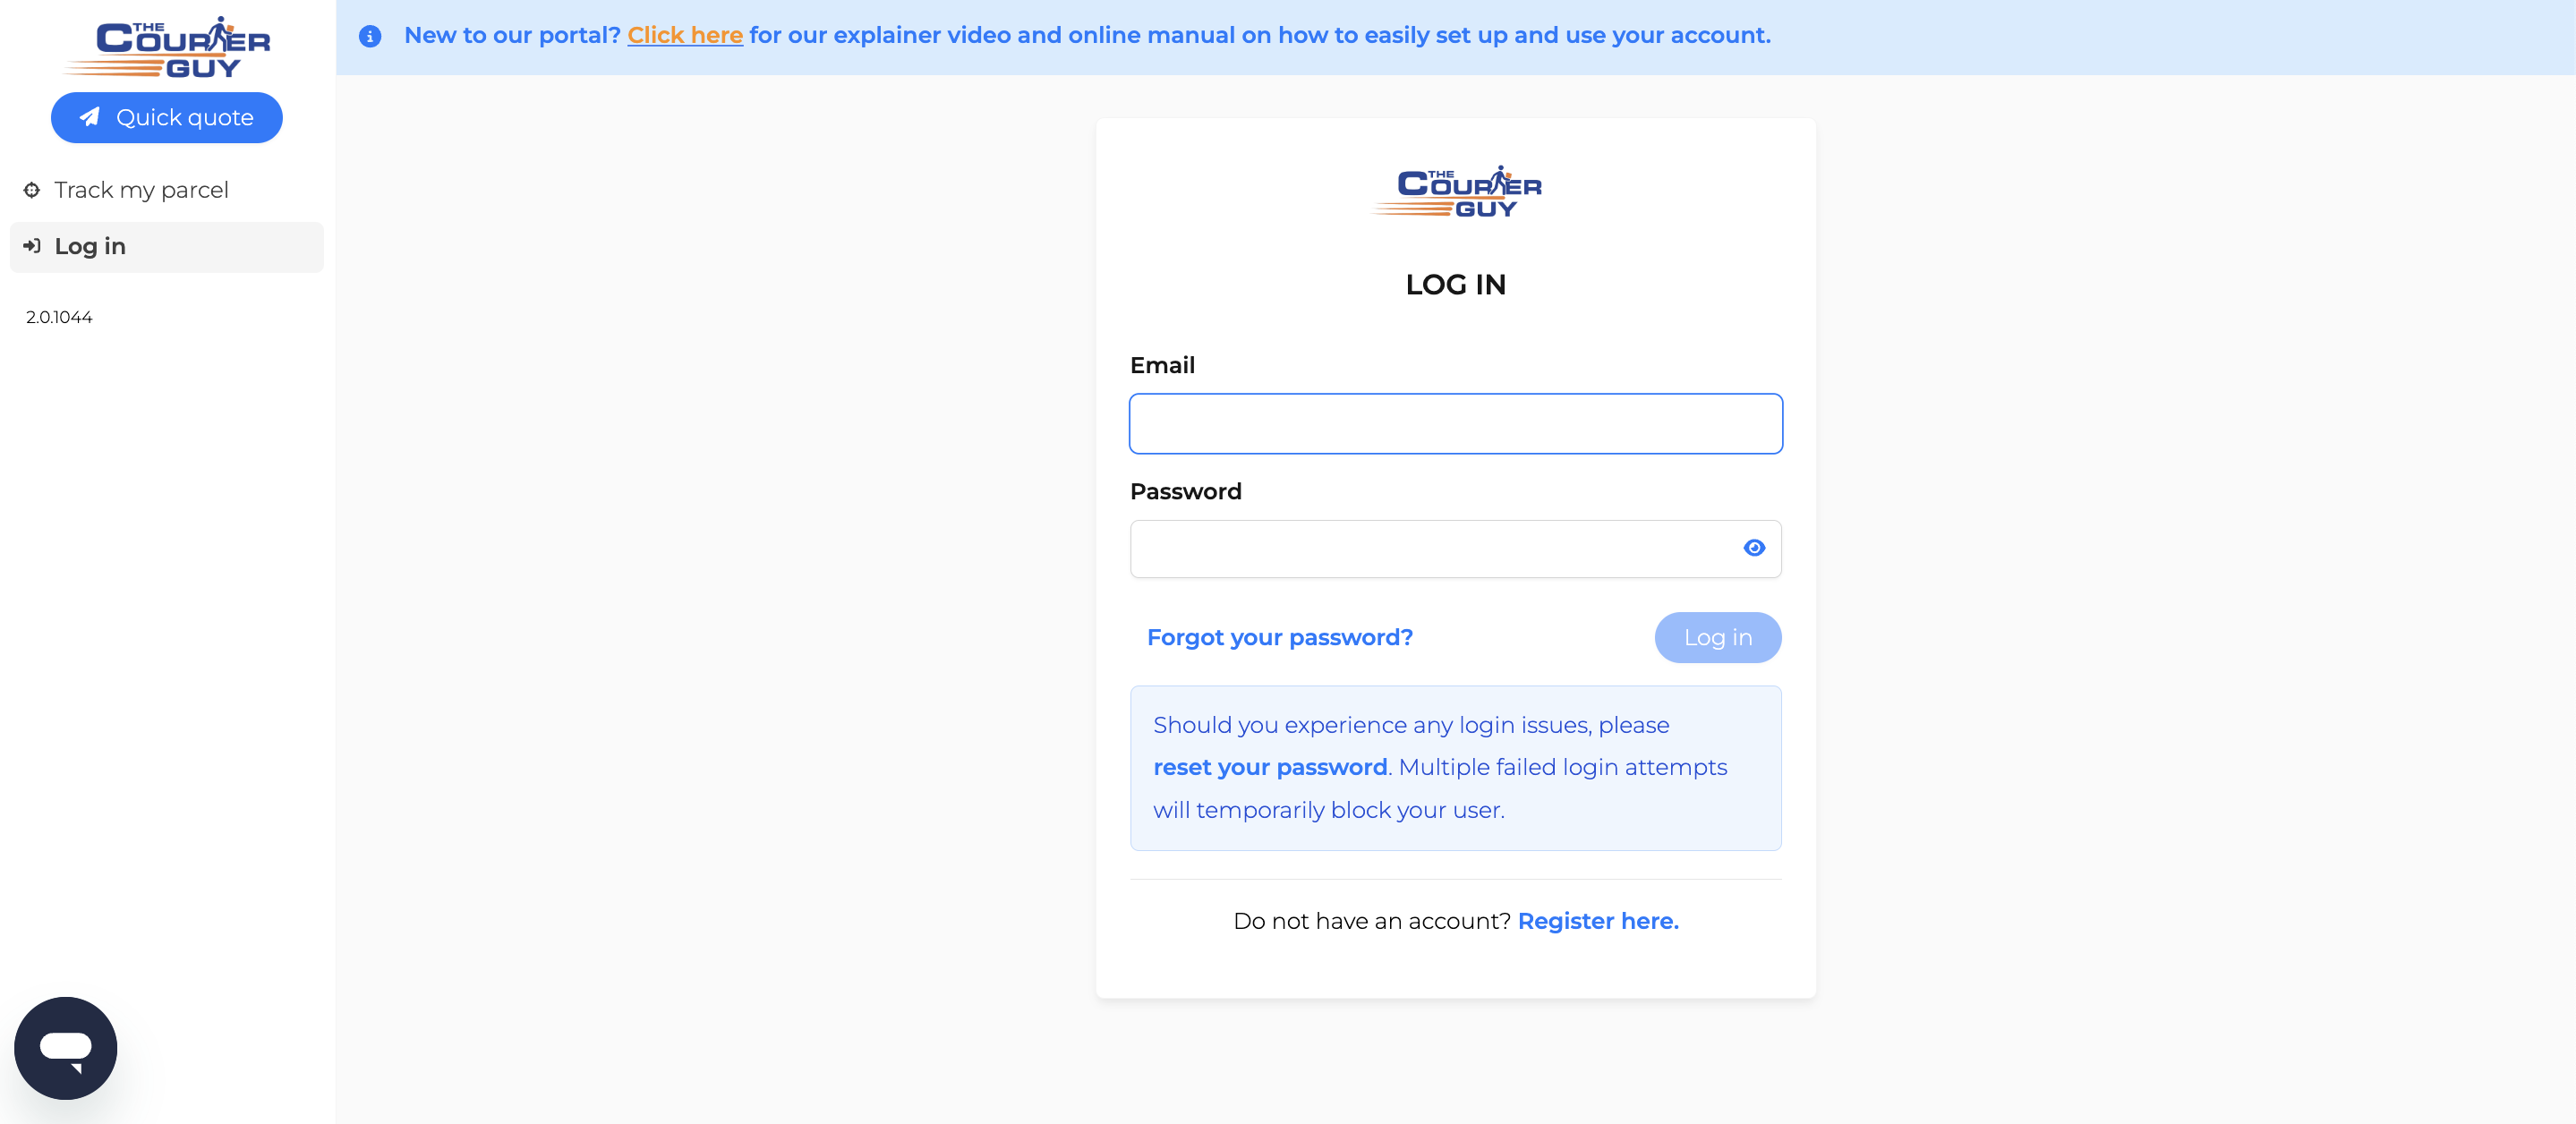Click the version number 2.0.1044 text
The image size is (2576, 1124).
pos(59,317)
